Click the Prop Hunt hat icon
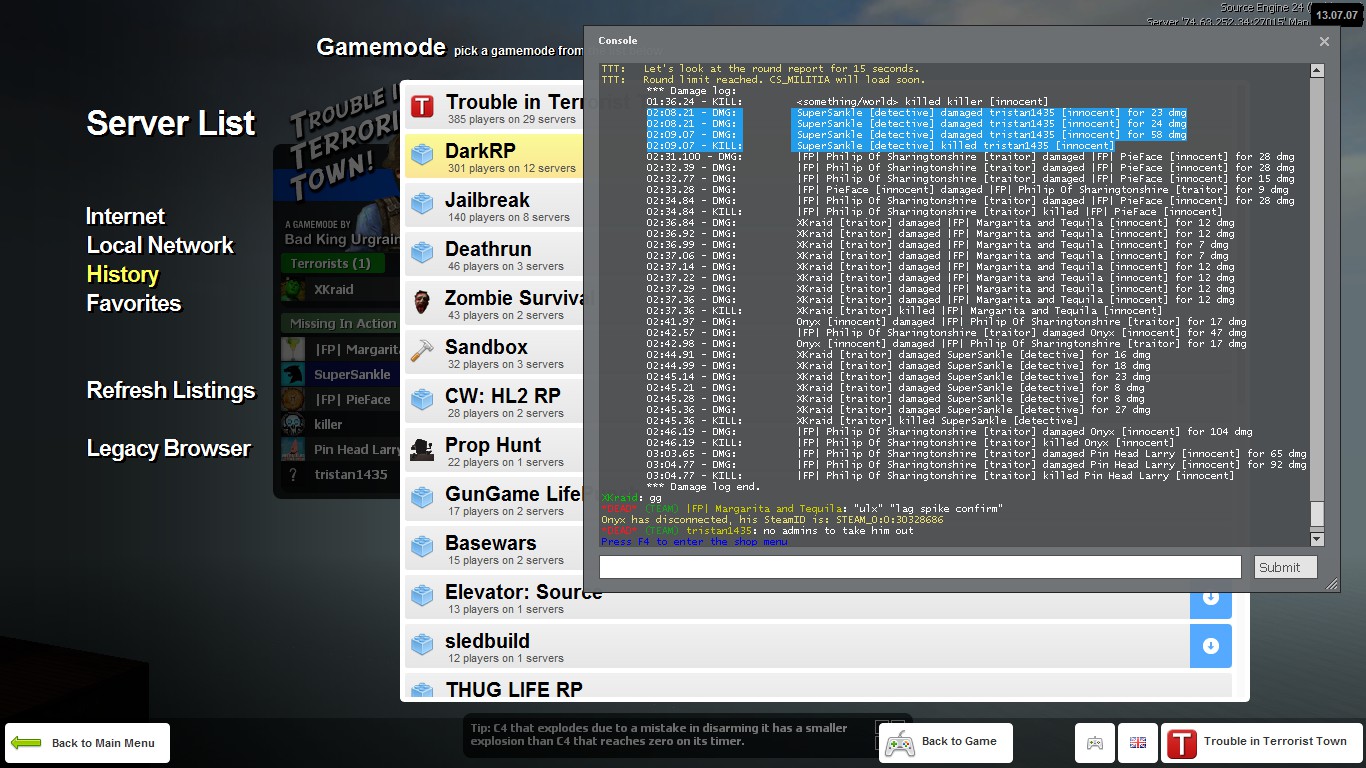 pos(422,449)
